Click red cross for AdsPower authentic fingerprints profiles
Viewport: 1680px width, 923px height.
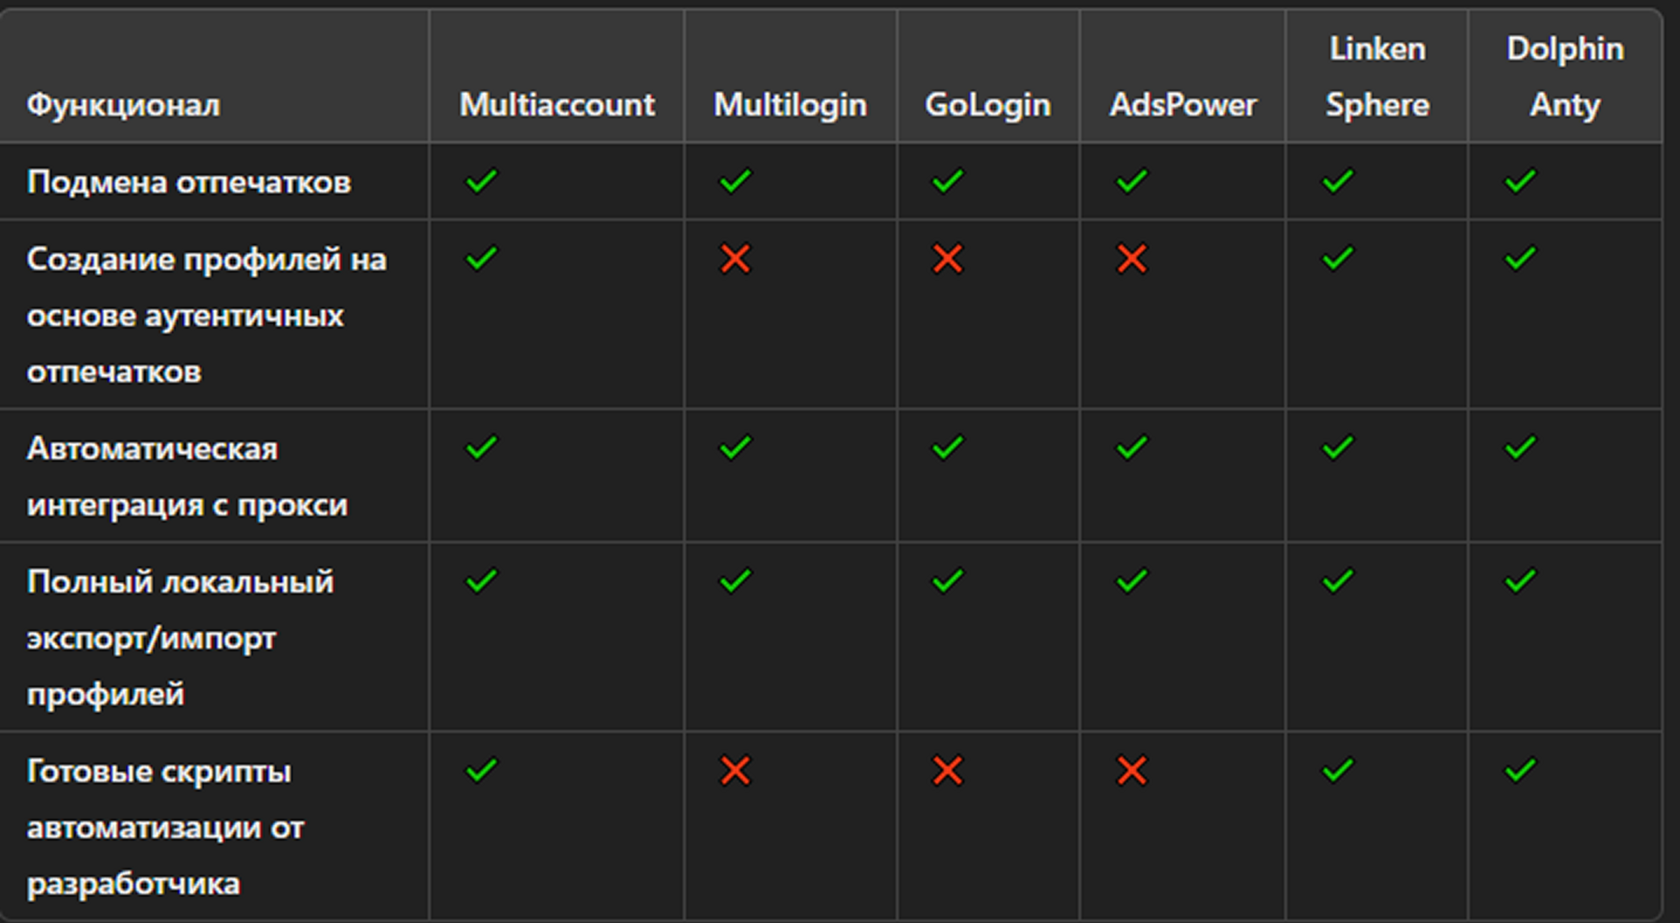click(1132, 259)
